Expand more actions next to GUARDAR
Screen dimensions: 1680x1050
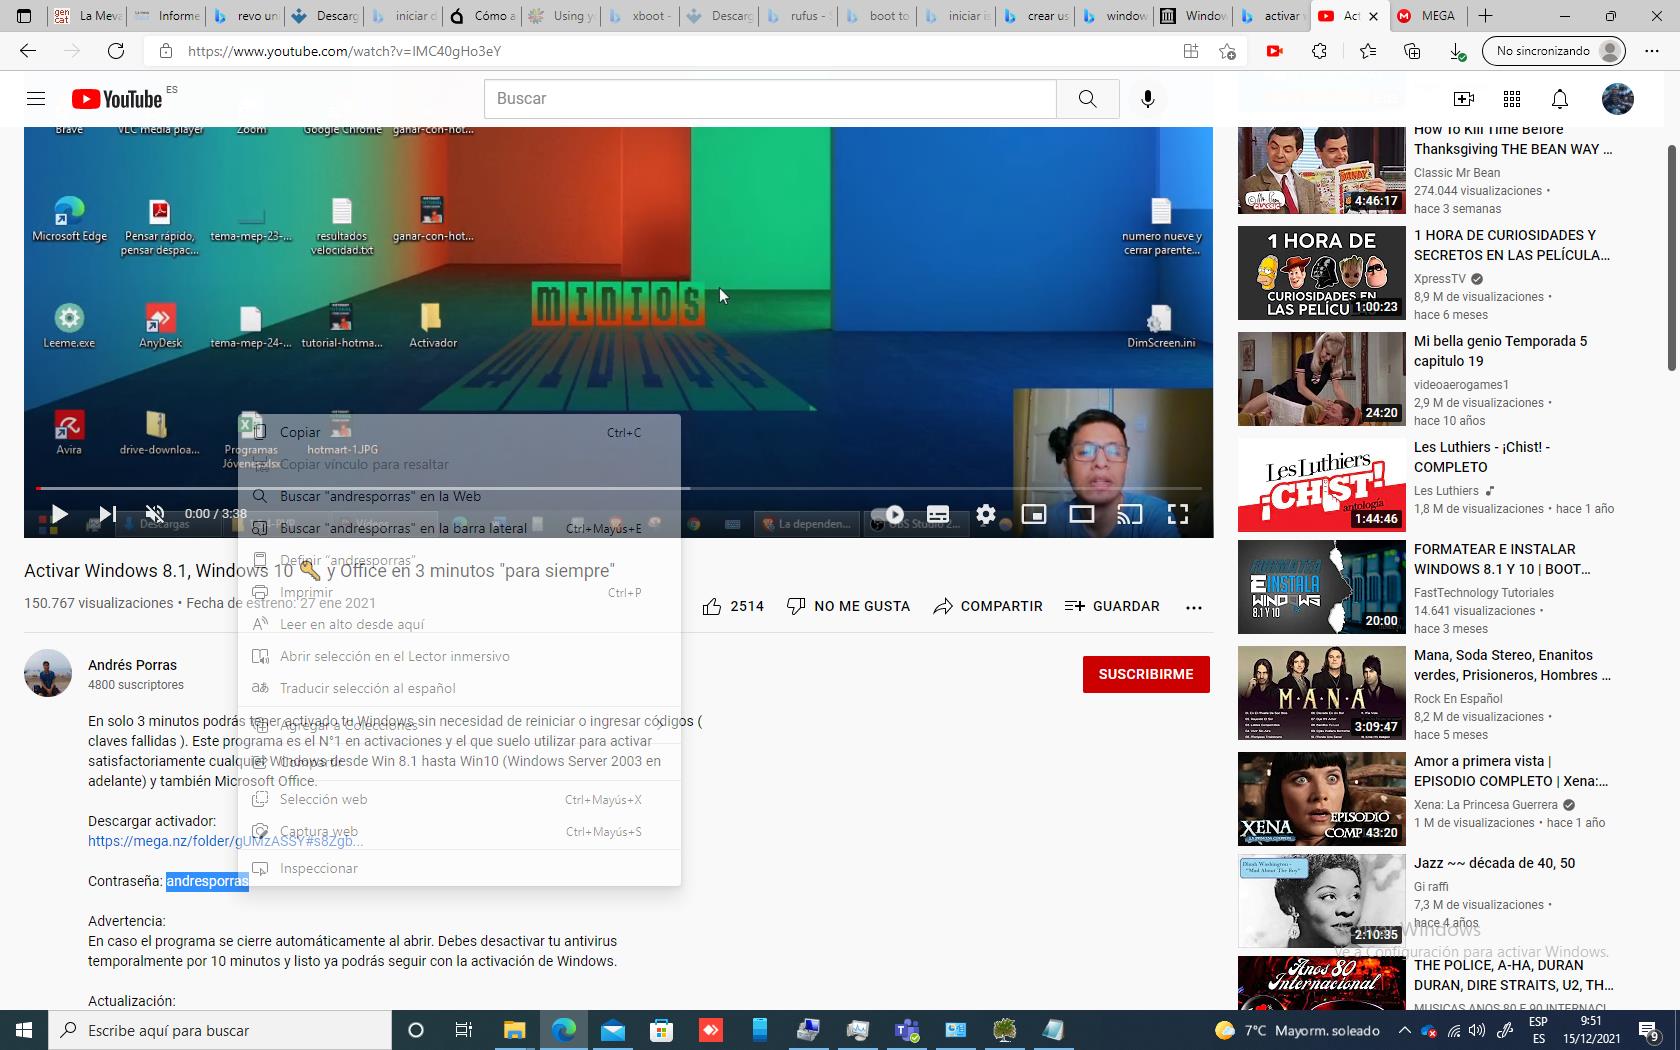pyautogui.click(x=1193, y=606)
